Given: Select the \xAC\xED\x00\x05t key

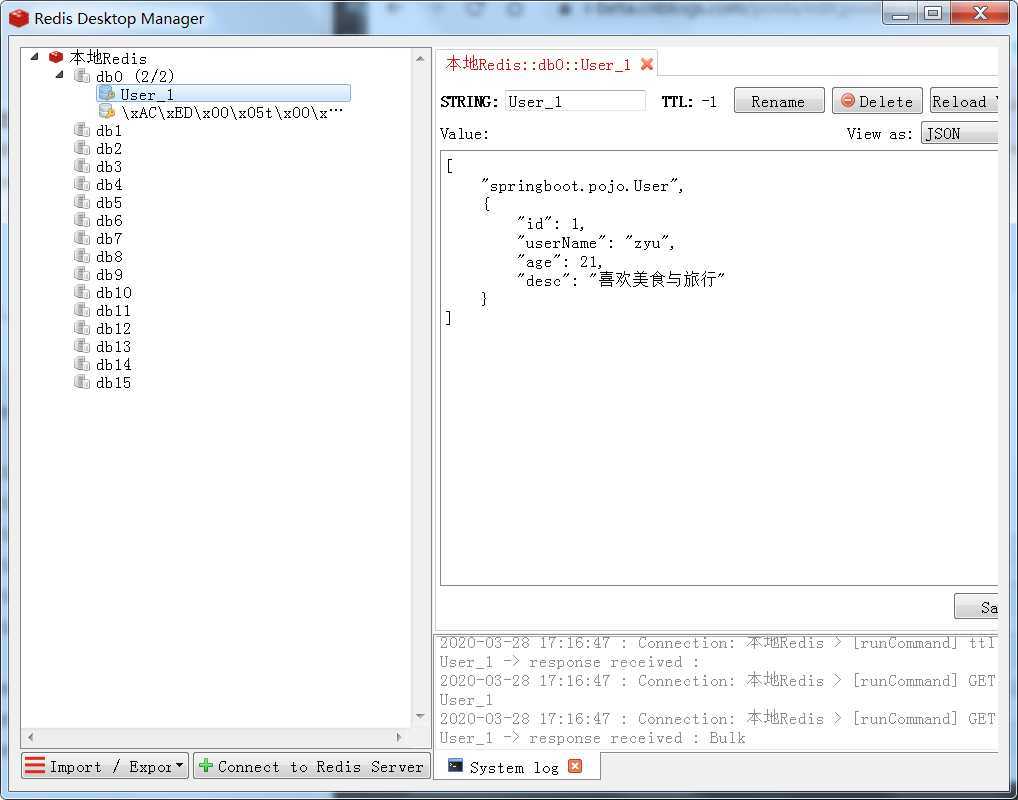Looking at the screenshot, I should (232, 112).
